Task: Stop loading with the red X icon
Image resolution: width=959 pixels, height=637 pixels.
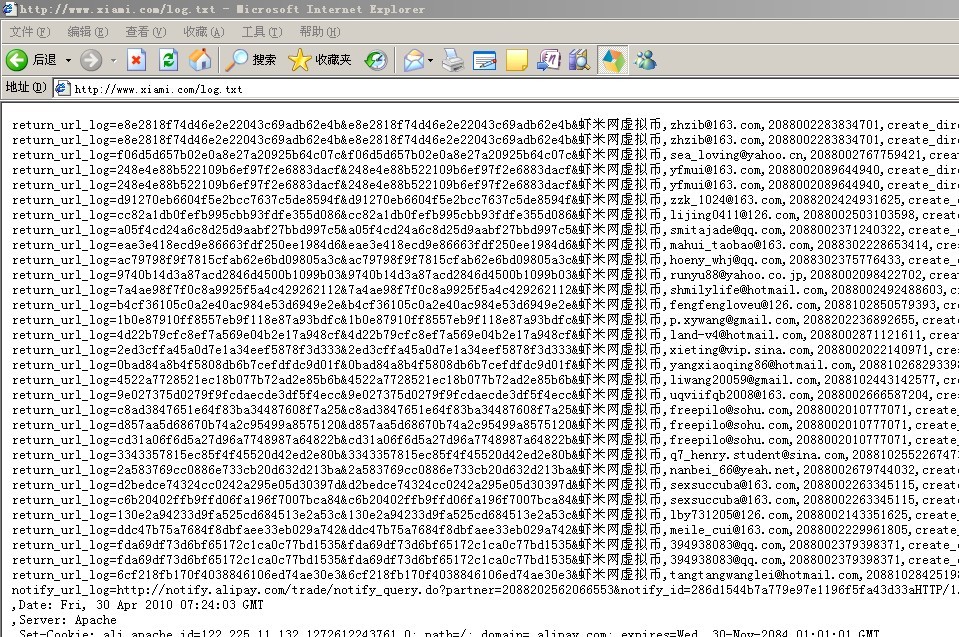Action: pyautogui.click(x=136, y=60)
